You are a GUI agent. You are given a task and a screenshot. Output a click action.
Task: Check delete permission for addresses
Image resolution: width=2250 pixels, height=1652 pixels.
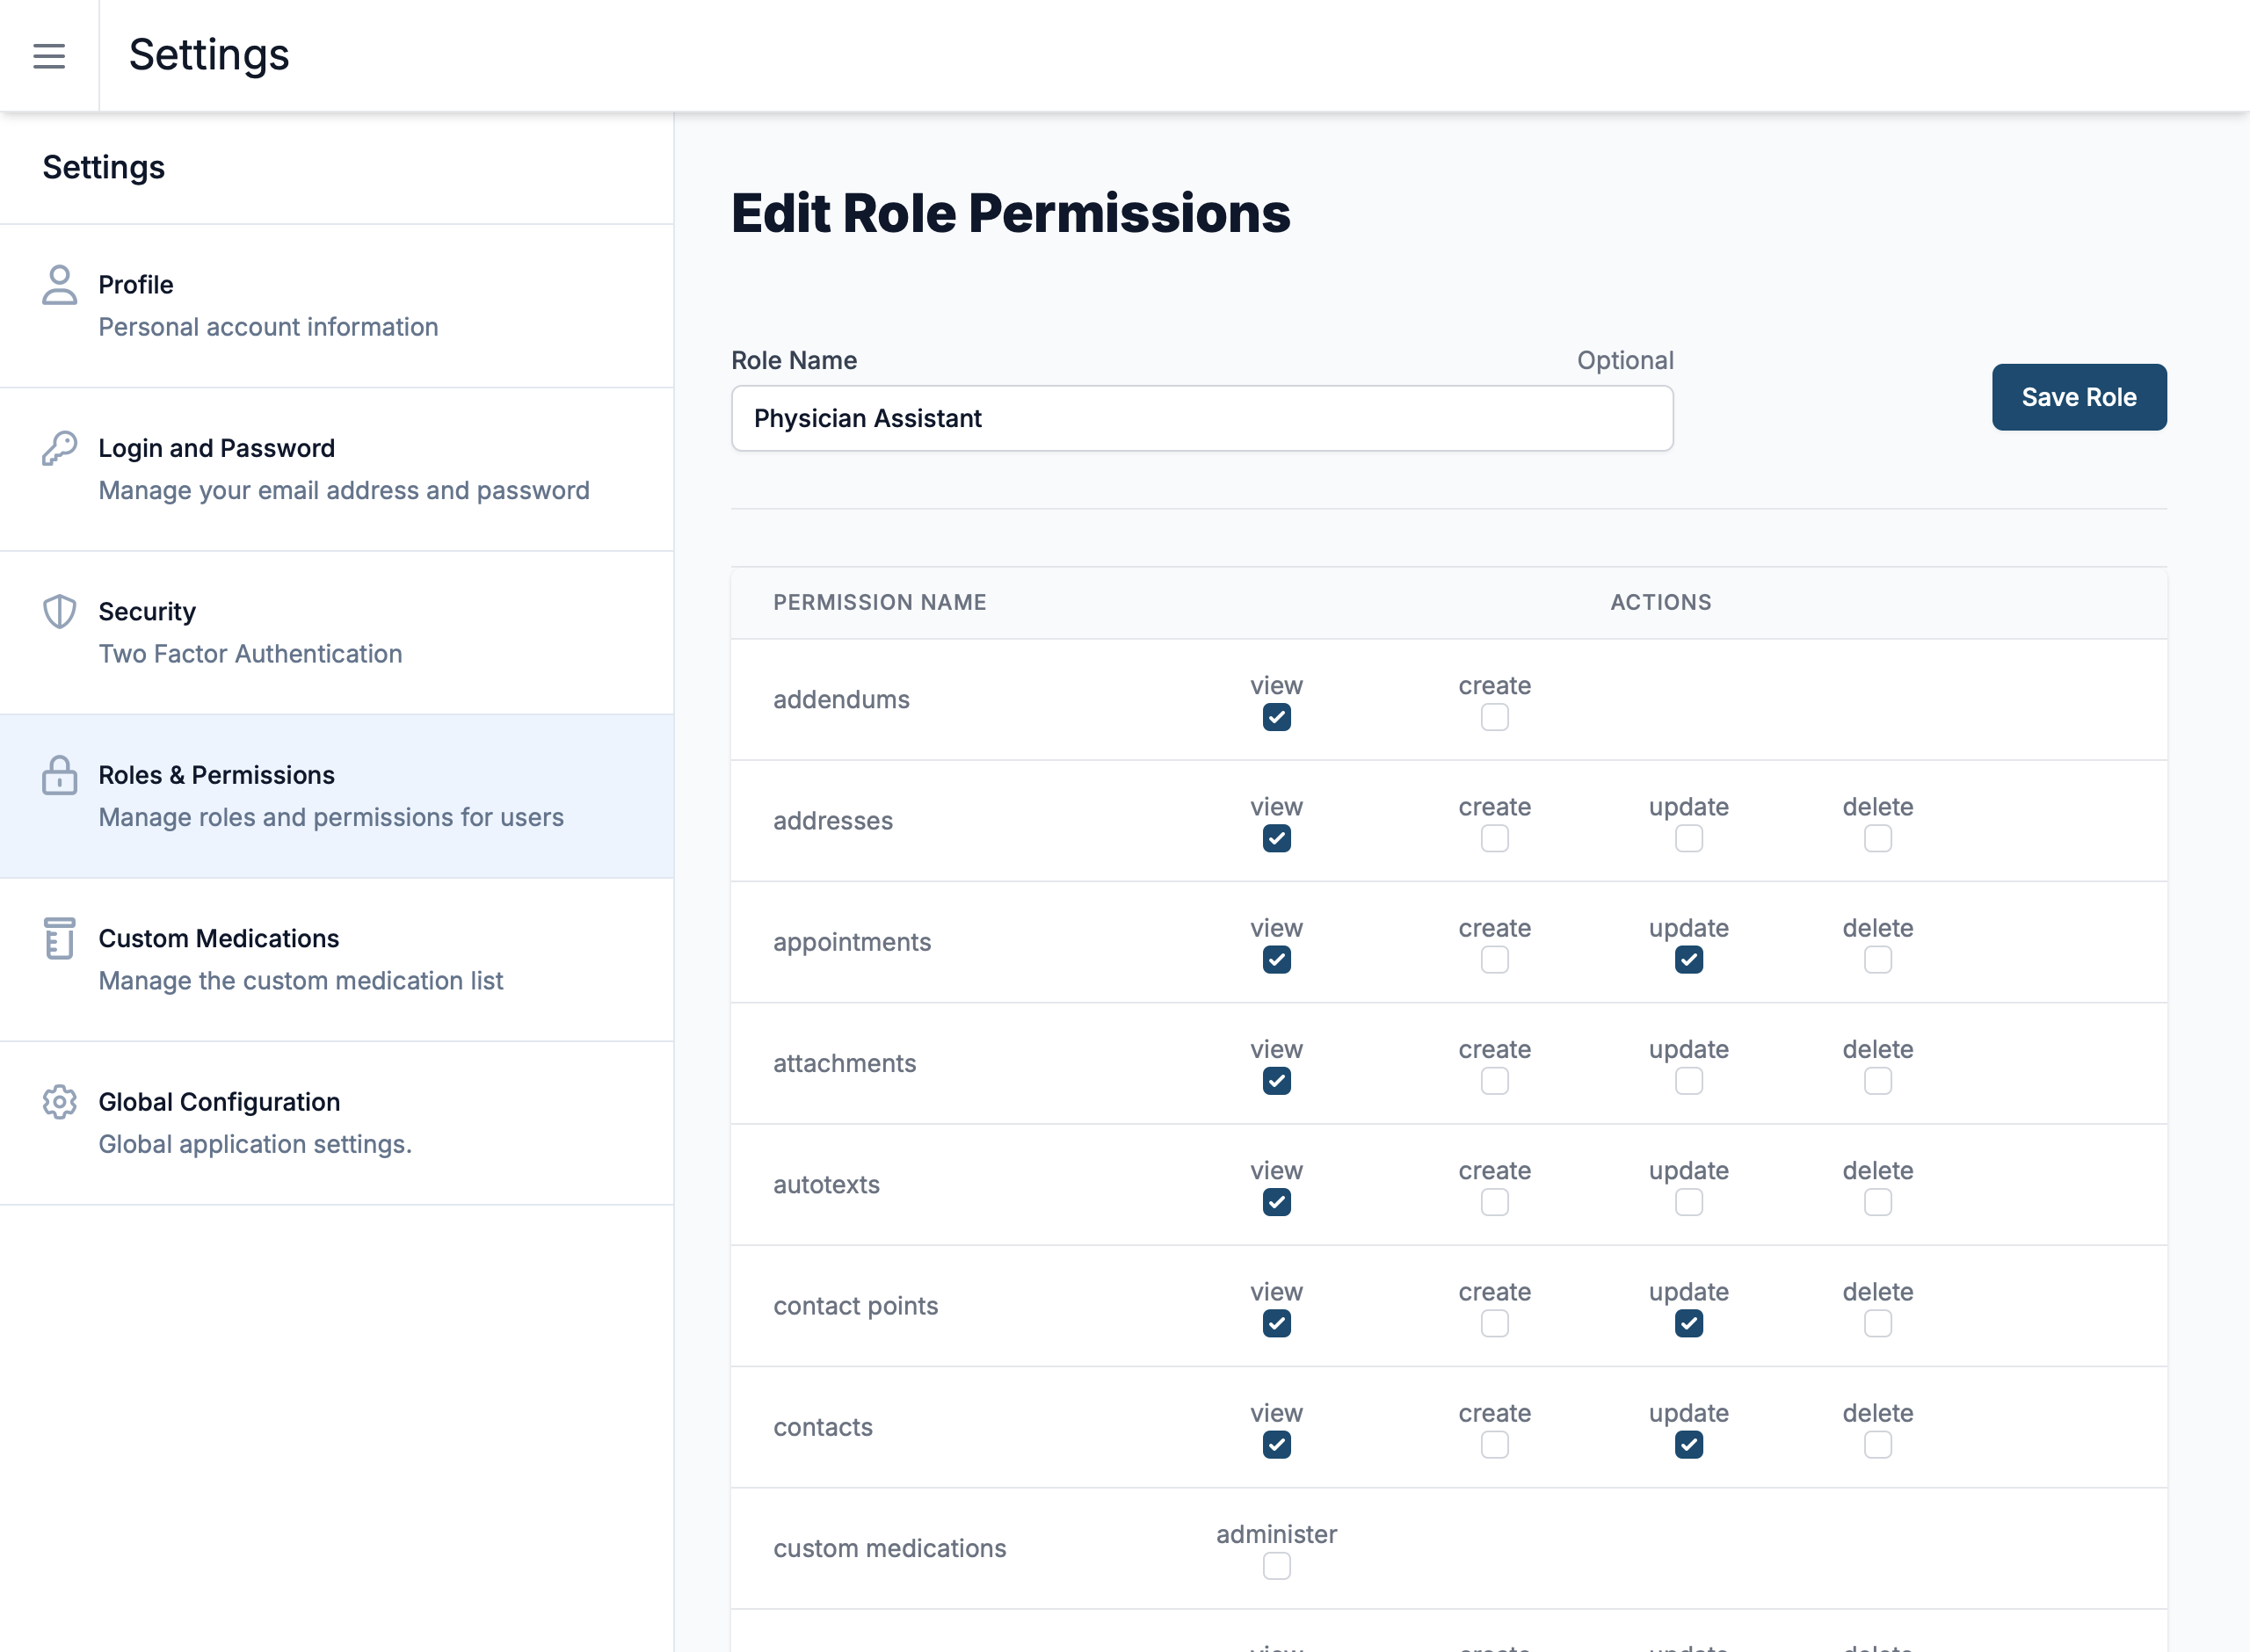[1877, 838]
